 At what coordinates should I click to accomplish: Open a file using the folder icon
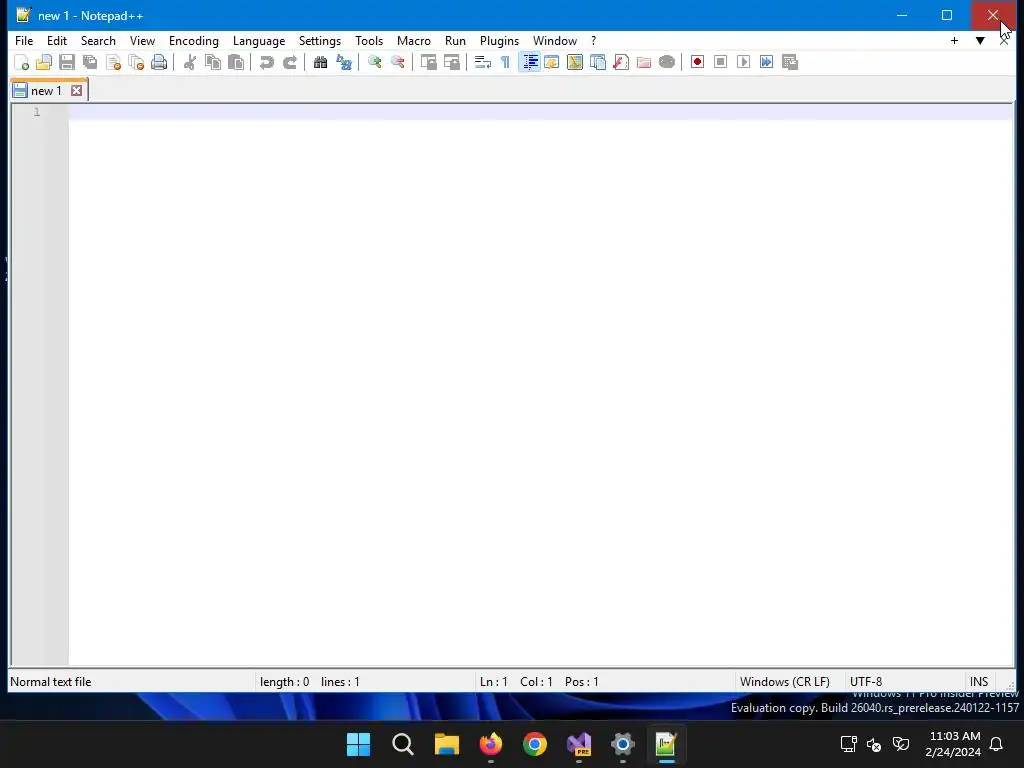click(x=44, y=62)
